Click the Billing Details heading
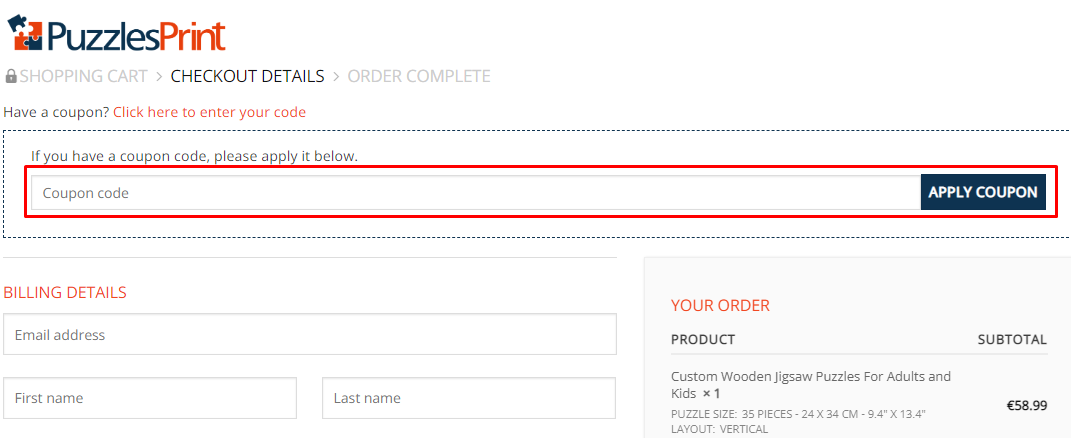The height and width of the screenshot is (438, 1071). pyautogui.click(x=65, y=292)
